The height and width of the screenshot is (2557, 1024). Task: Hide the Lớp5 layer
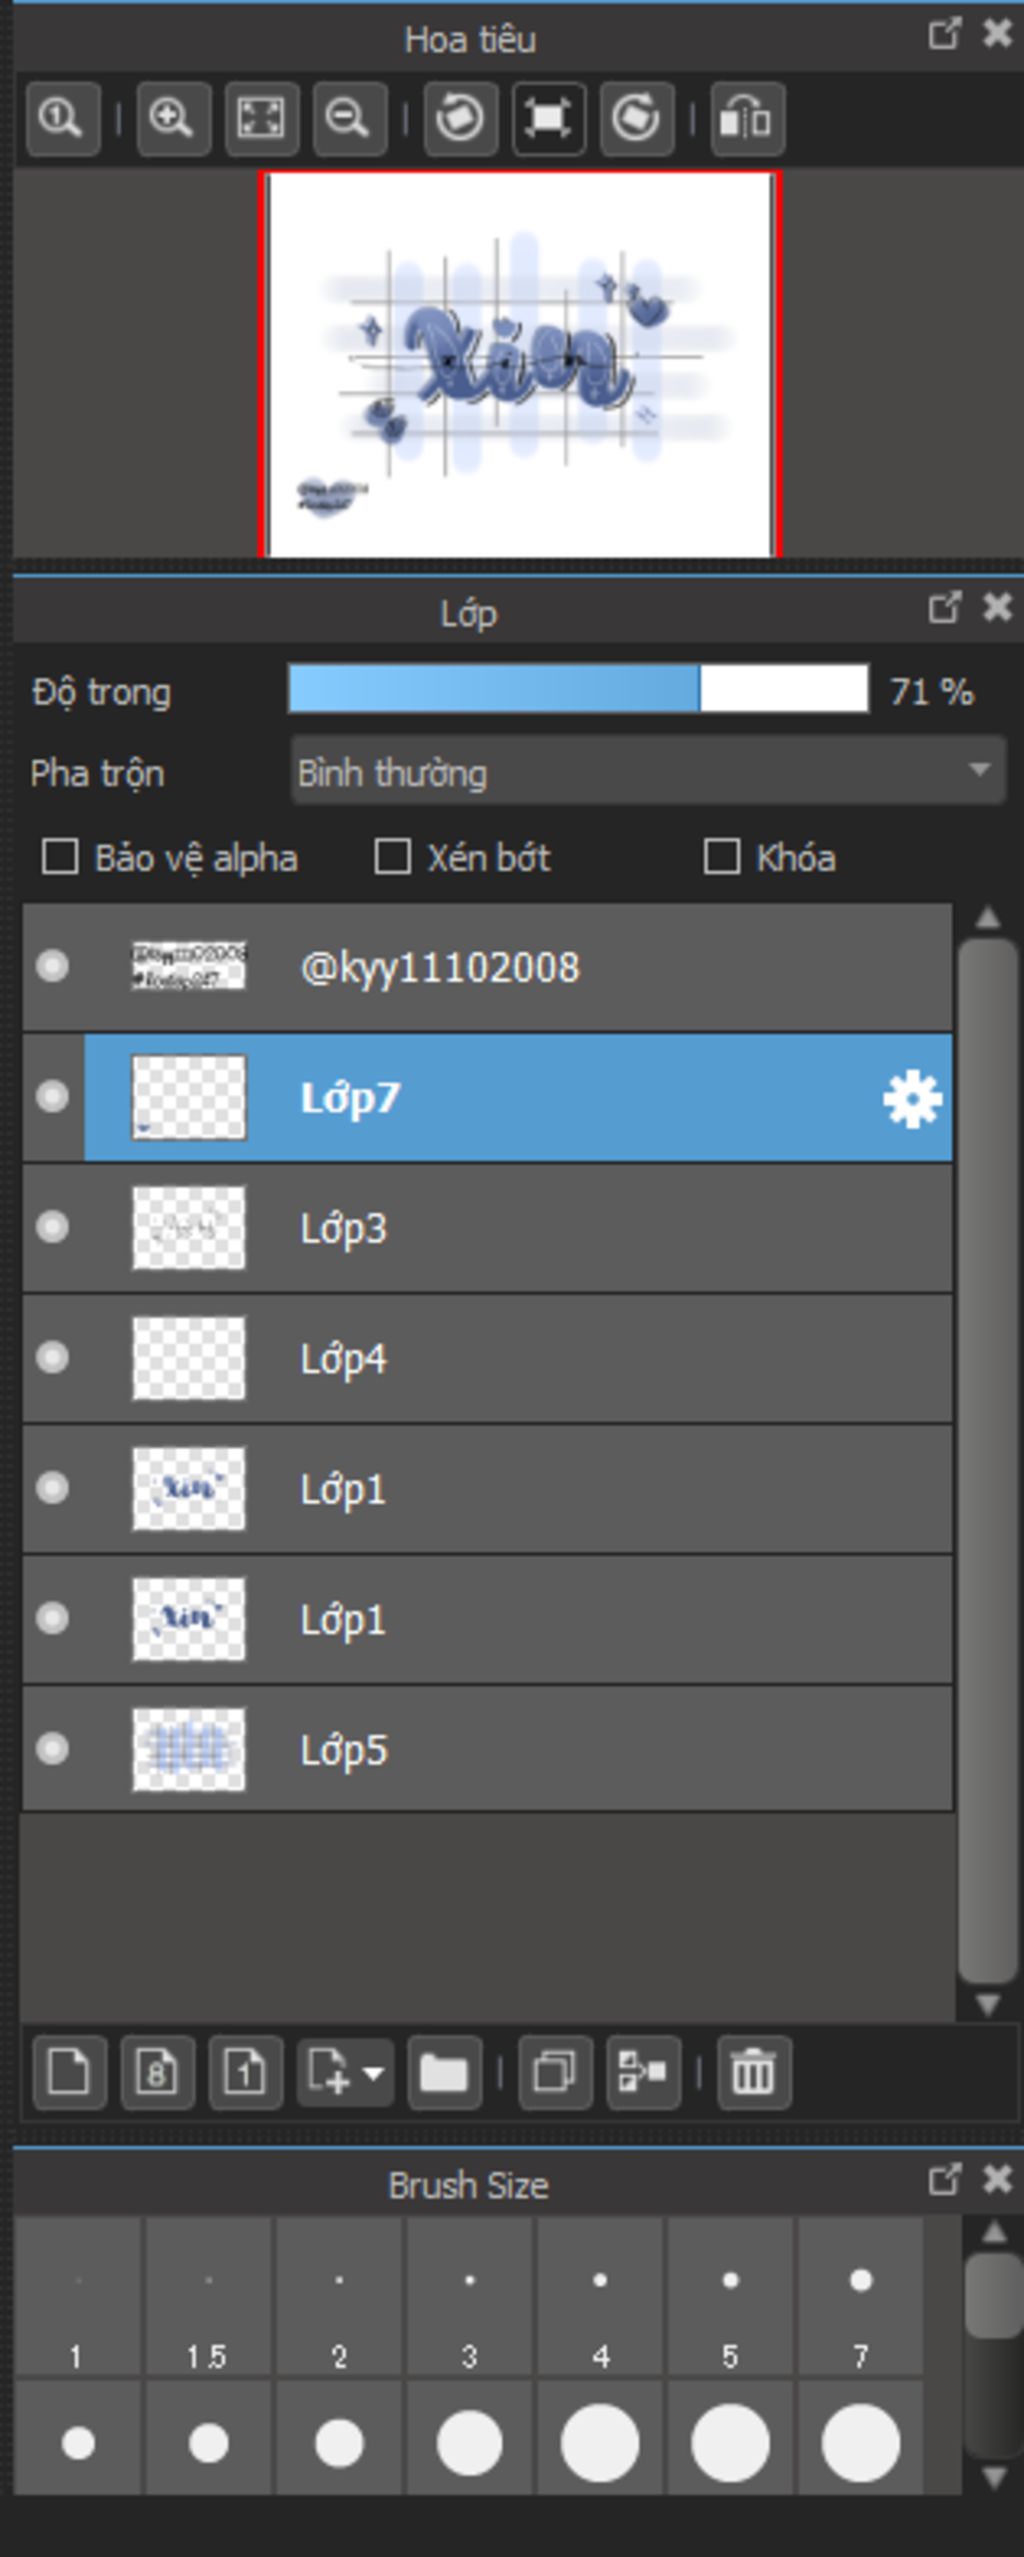[52, 1748]
